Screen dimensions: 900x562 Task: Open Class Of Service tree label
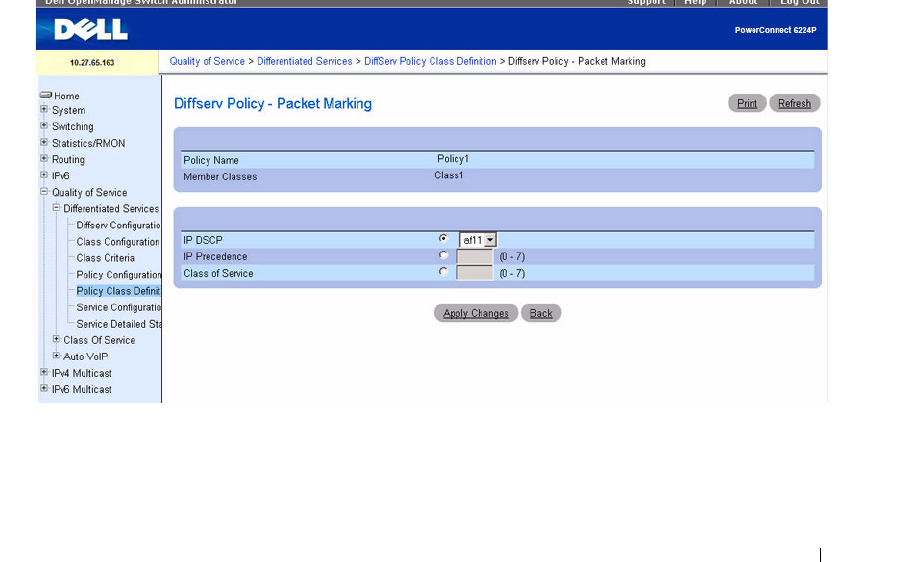(99, 340)
